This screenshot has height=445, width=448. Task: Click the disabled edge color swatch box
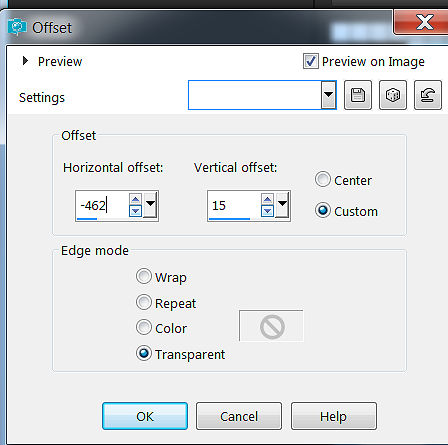coord(271,326)
